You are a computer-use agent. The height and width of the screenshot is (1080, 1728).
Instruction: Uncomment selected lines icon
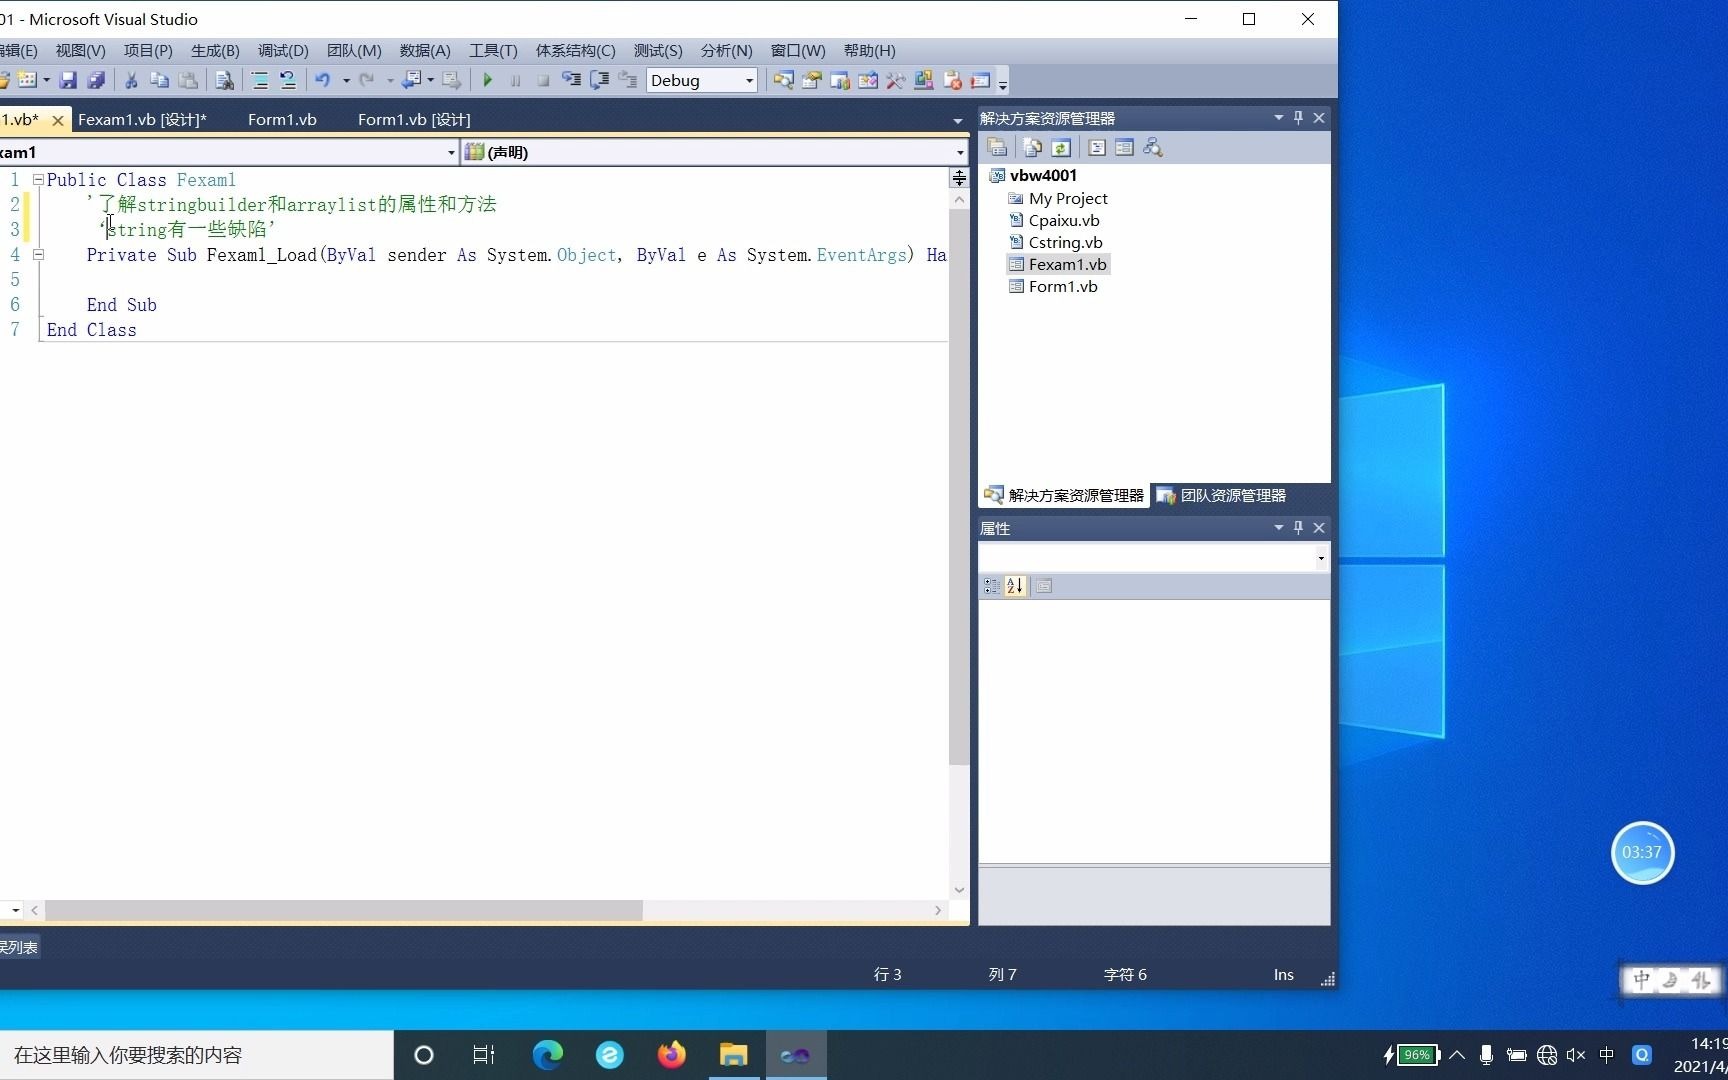tap(288, 80)
